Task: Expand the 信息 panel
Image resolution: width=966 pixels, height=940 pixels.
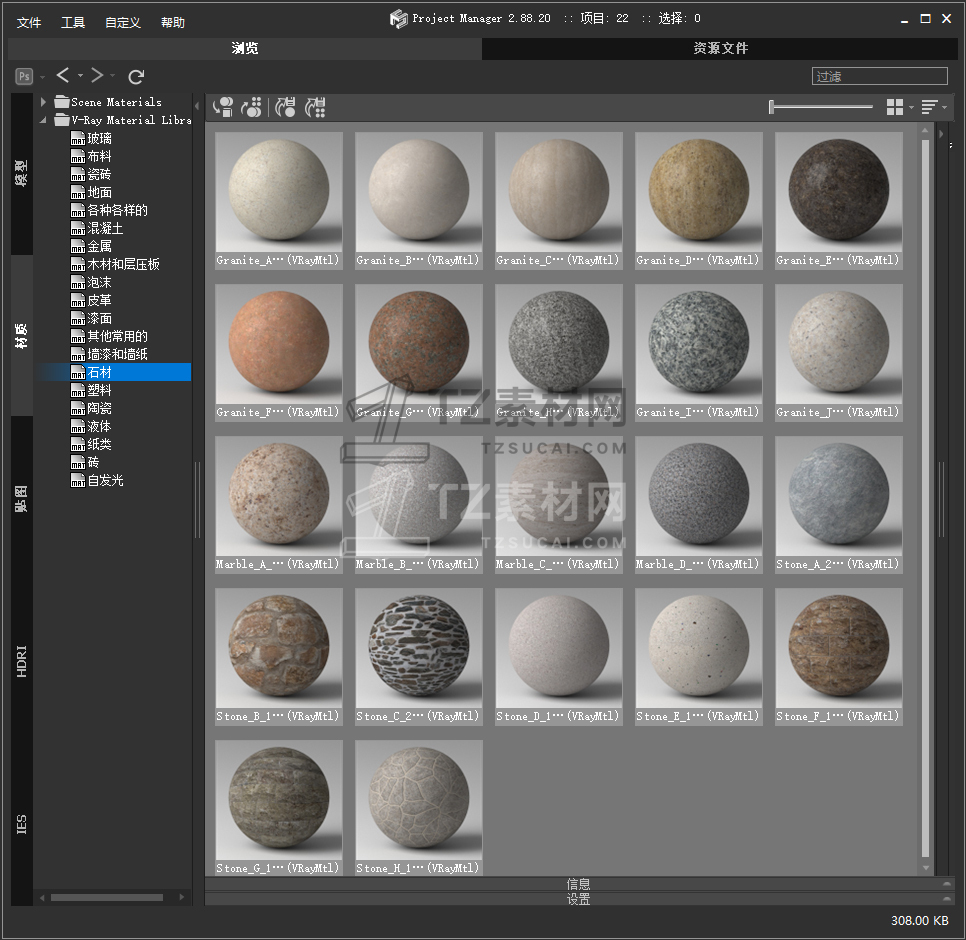Action: pos(577,884)
